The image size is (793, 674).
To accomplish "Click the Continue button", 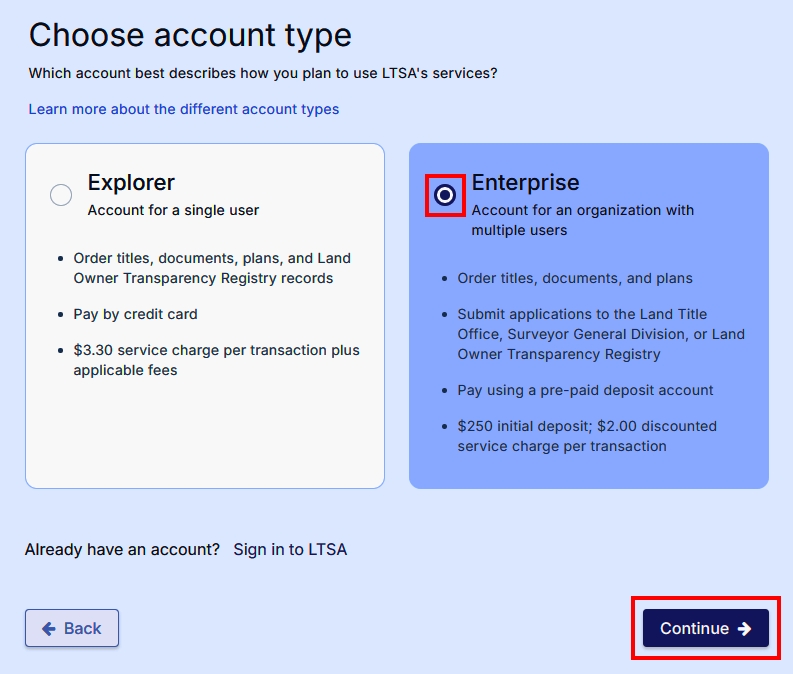I will [706, 628].
